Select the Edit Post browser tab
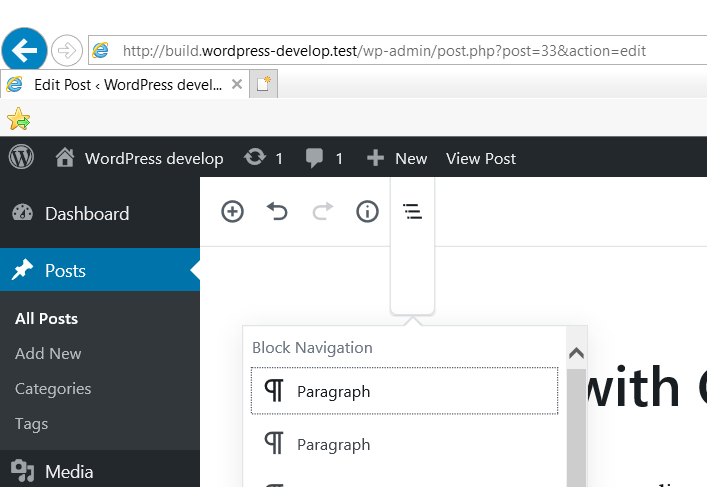707x487 pixels. tap(124, 84)
